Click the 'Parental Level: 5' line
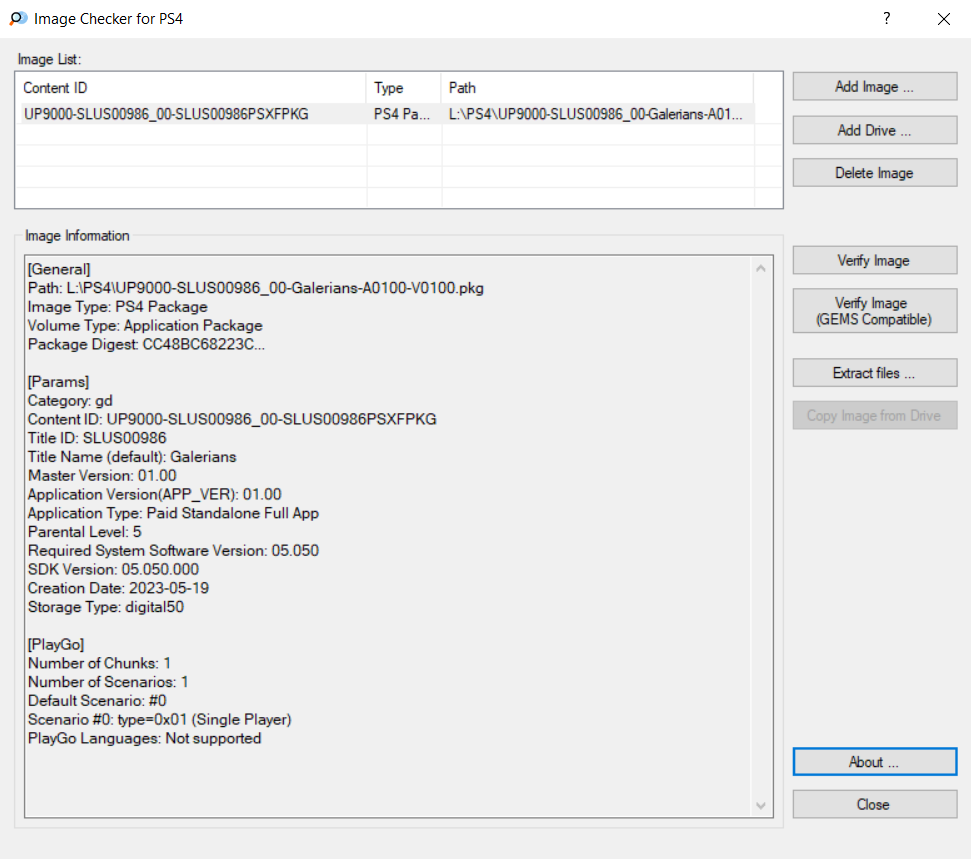 (85, 532)
